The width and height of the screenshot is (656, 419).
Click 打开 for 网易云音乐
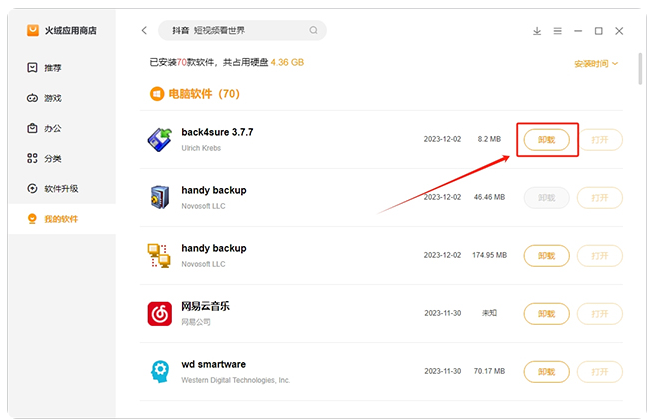(600, 314)
